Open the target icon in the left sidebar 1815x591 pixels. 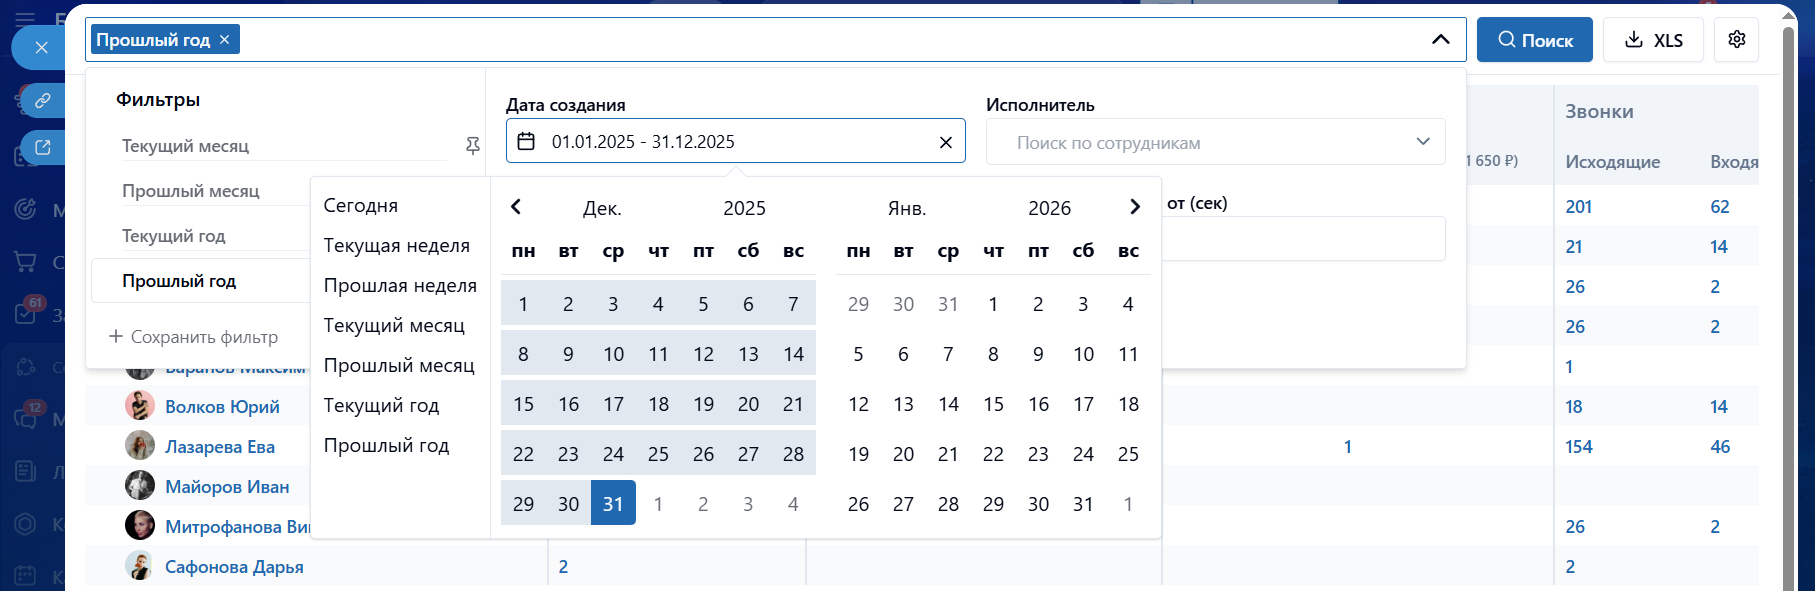(x=26, y=209)
